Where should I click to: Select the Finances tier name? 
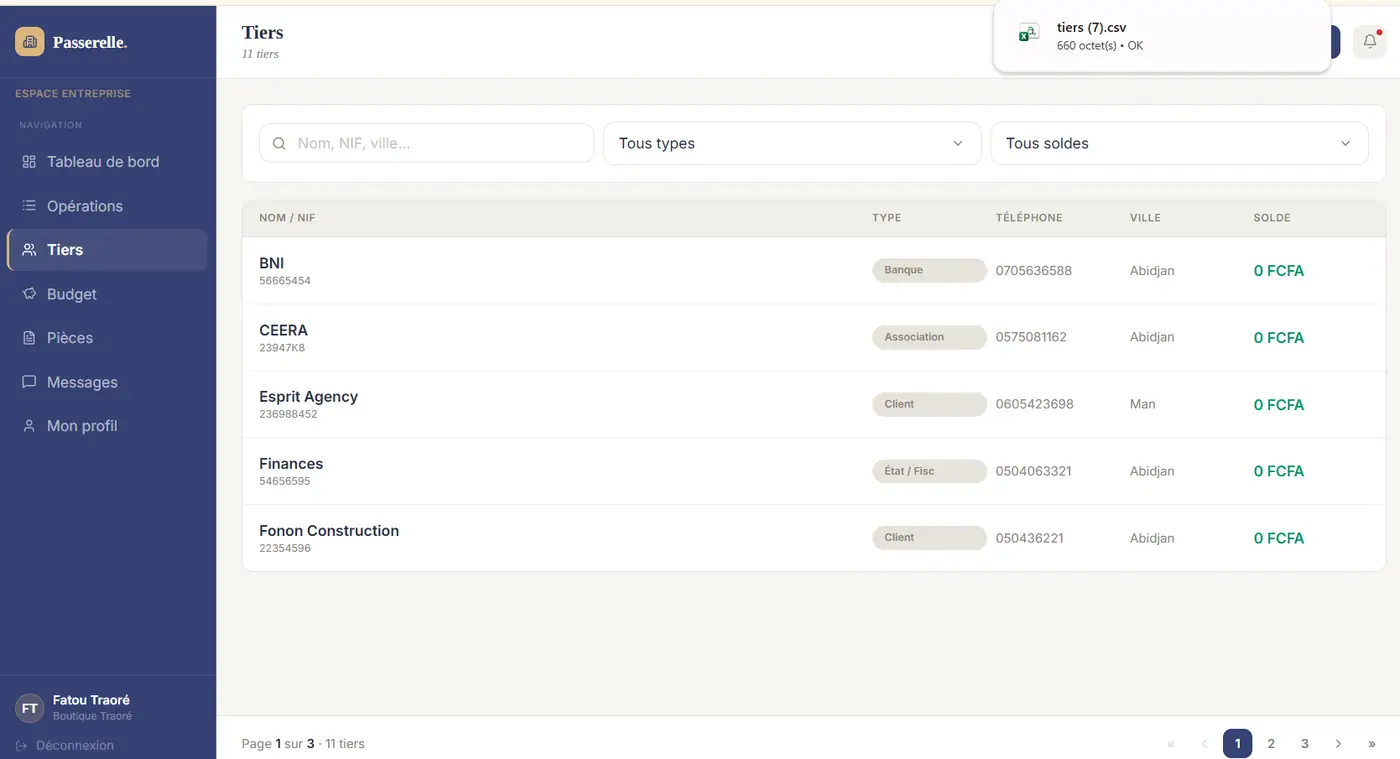tap(291, 464)
